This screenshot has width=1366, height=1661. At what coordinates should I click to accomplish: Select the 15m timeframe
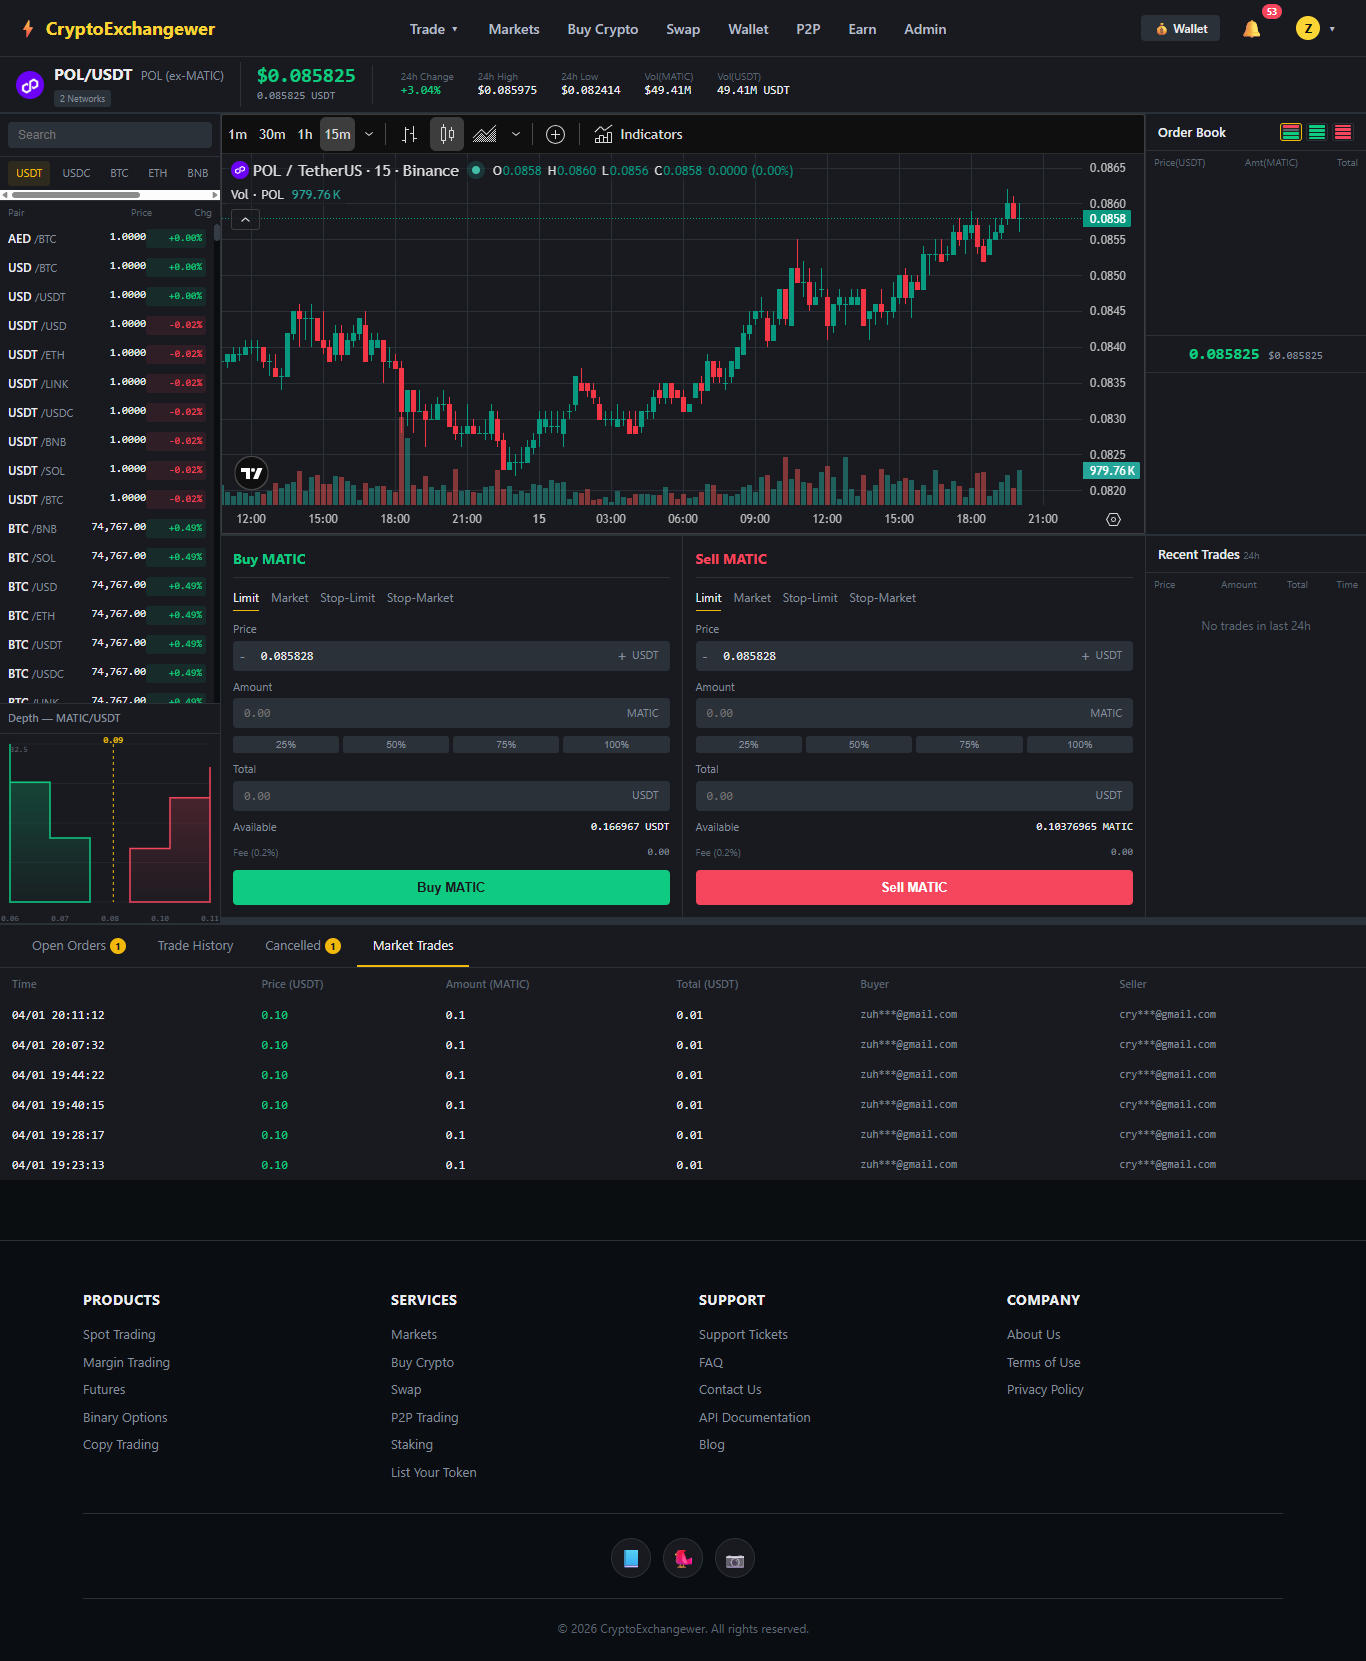point(338,134)
